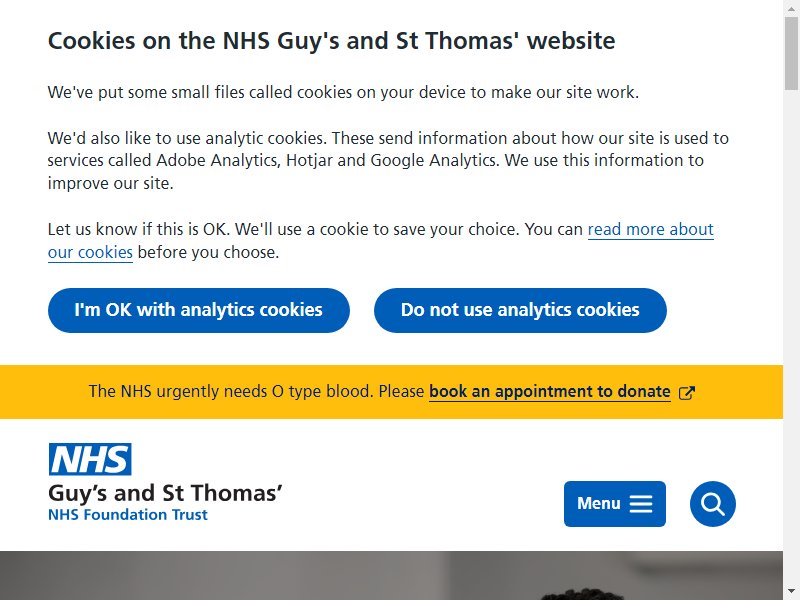Click scrollbar up arrow
Viewport: 800px width, 600px height.
click(x=791, y=6)
